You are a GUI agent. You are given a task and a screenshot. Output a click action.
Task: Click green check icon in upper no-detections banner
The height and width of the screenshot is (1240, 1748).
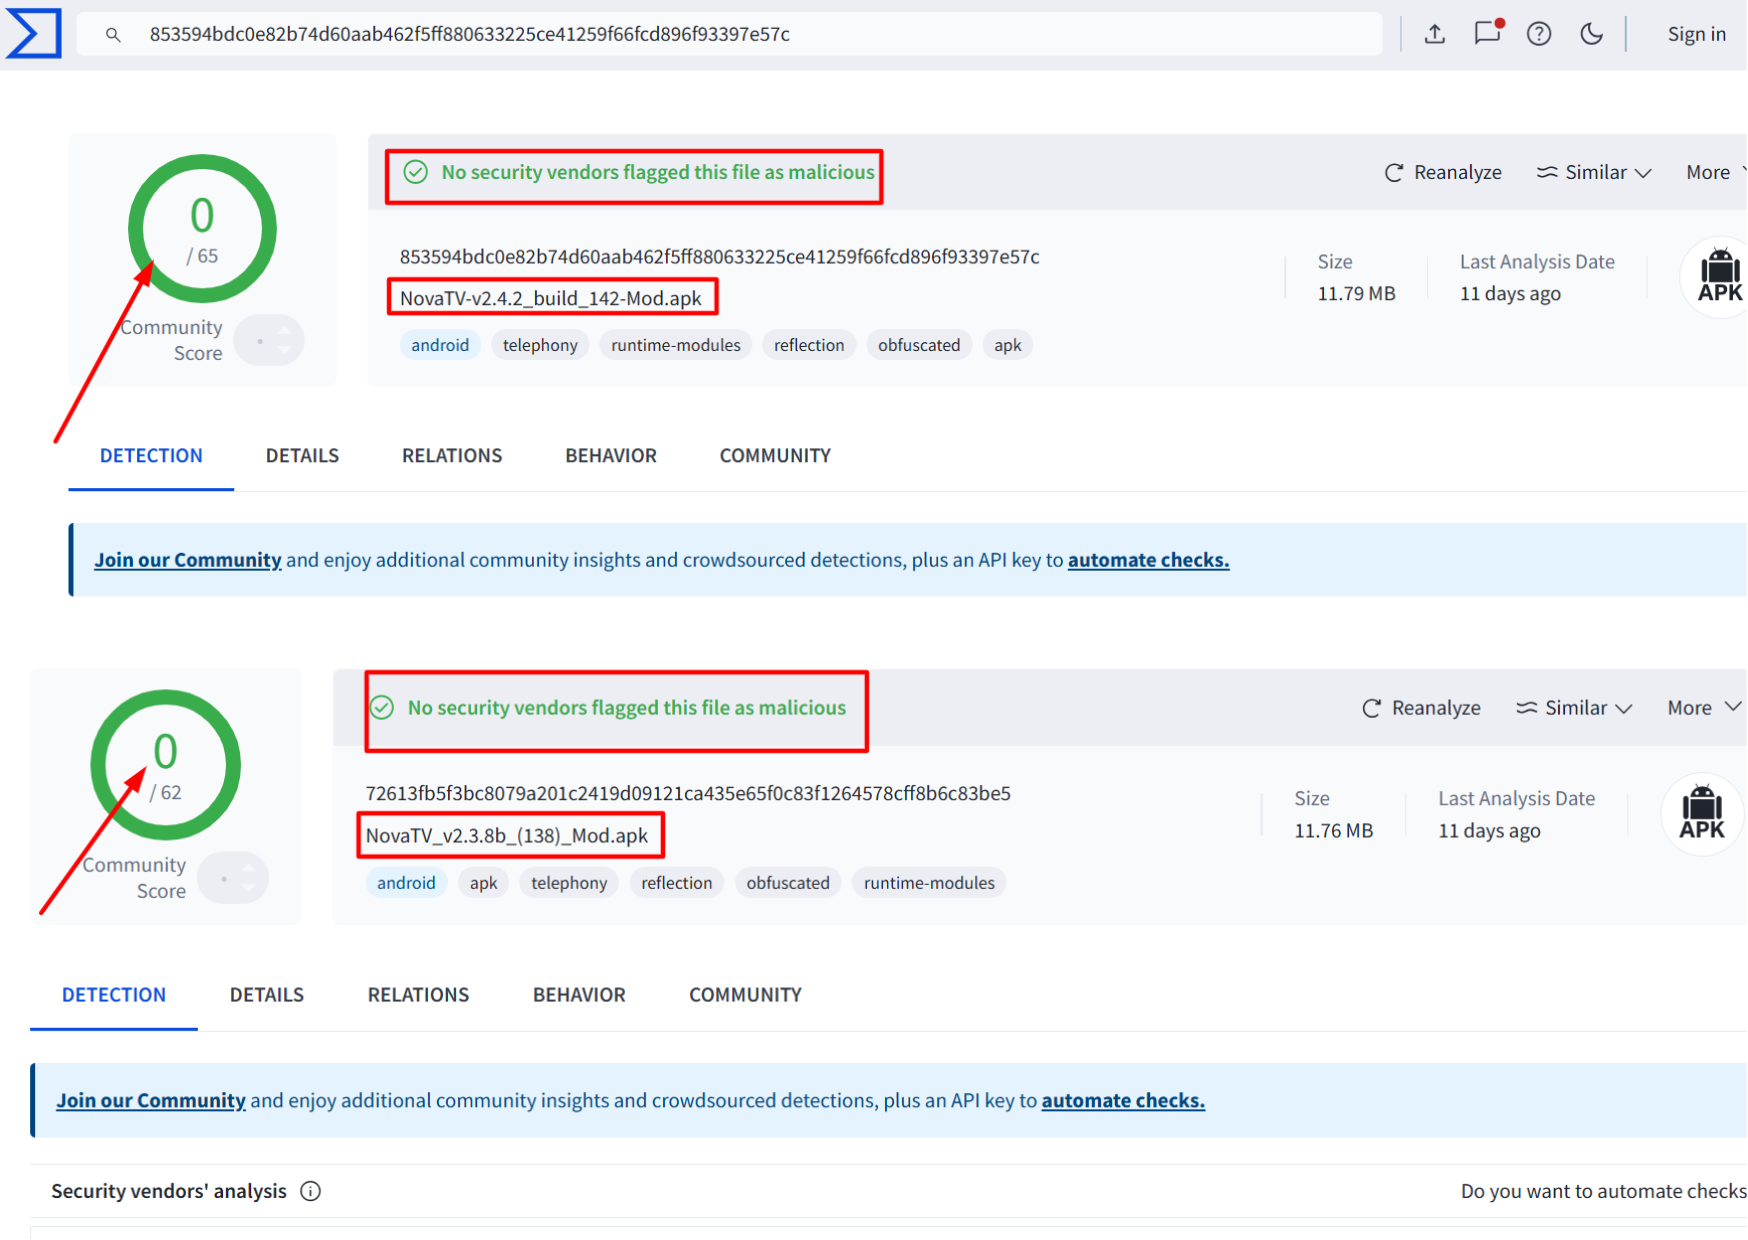click(415, 172)
